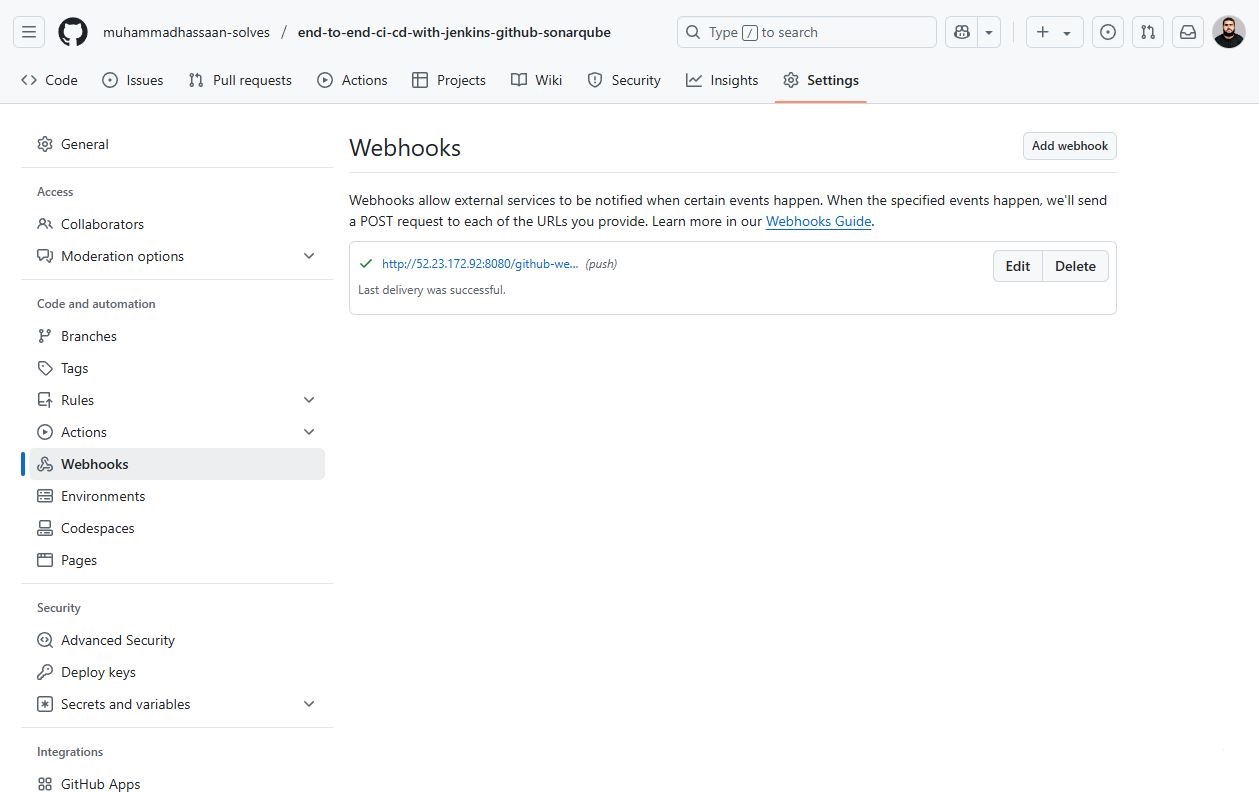
Task: Expand Moderation options chevron
Action: 309,256
